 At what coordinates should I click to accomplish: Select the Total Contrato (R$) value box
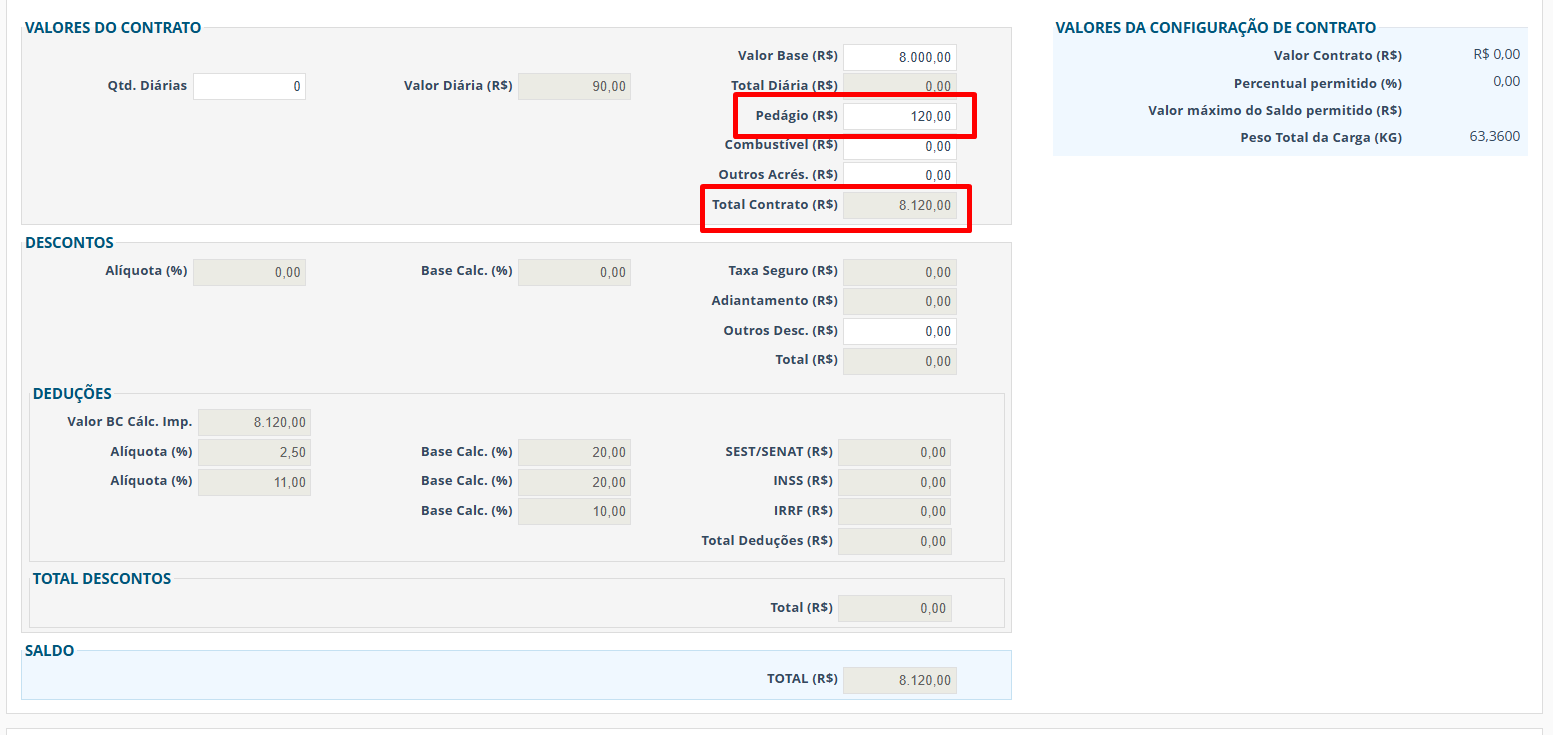click(899, 206)
